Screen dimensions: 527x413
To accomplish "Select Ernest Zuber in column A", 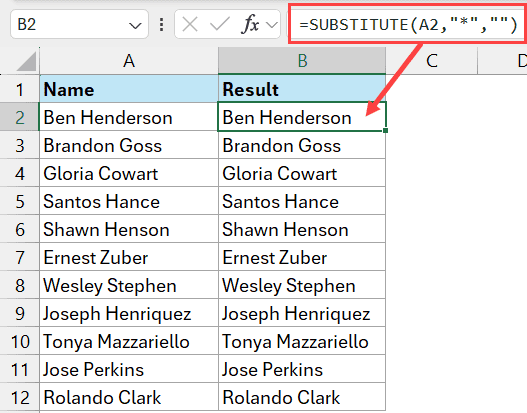I will (x=129, y=257).
